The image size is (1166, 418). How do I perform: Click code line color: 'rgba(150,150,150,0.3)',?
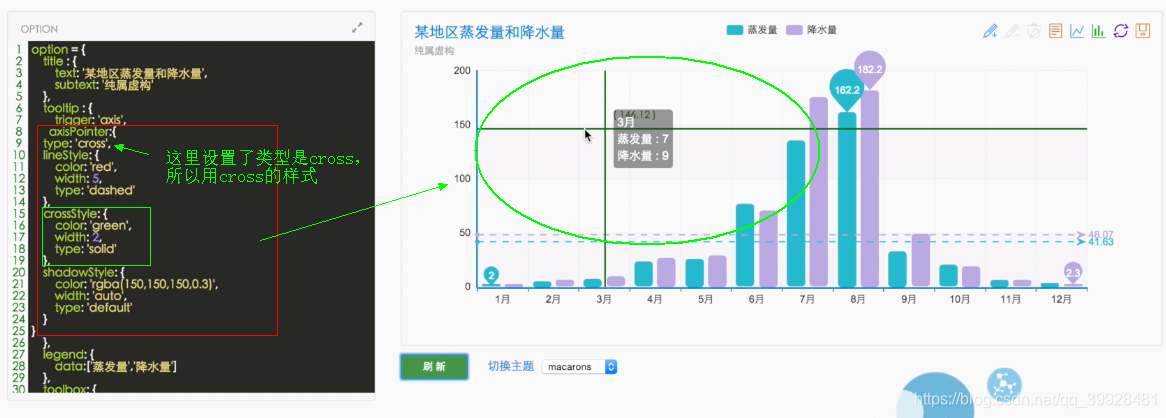tap(135, 283)
